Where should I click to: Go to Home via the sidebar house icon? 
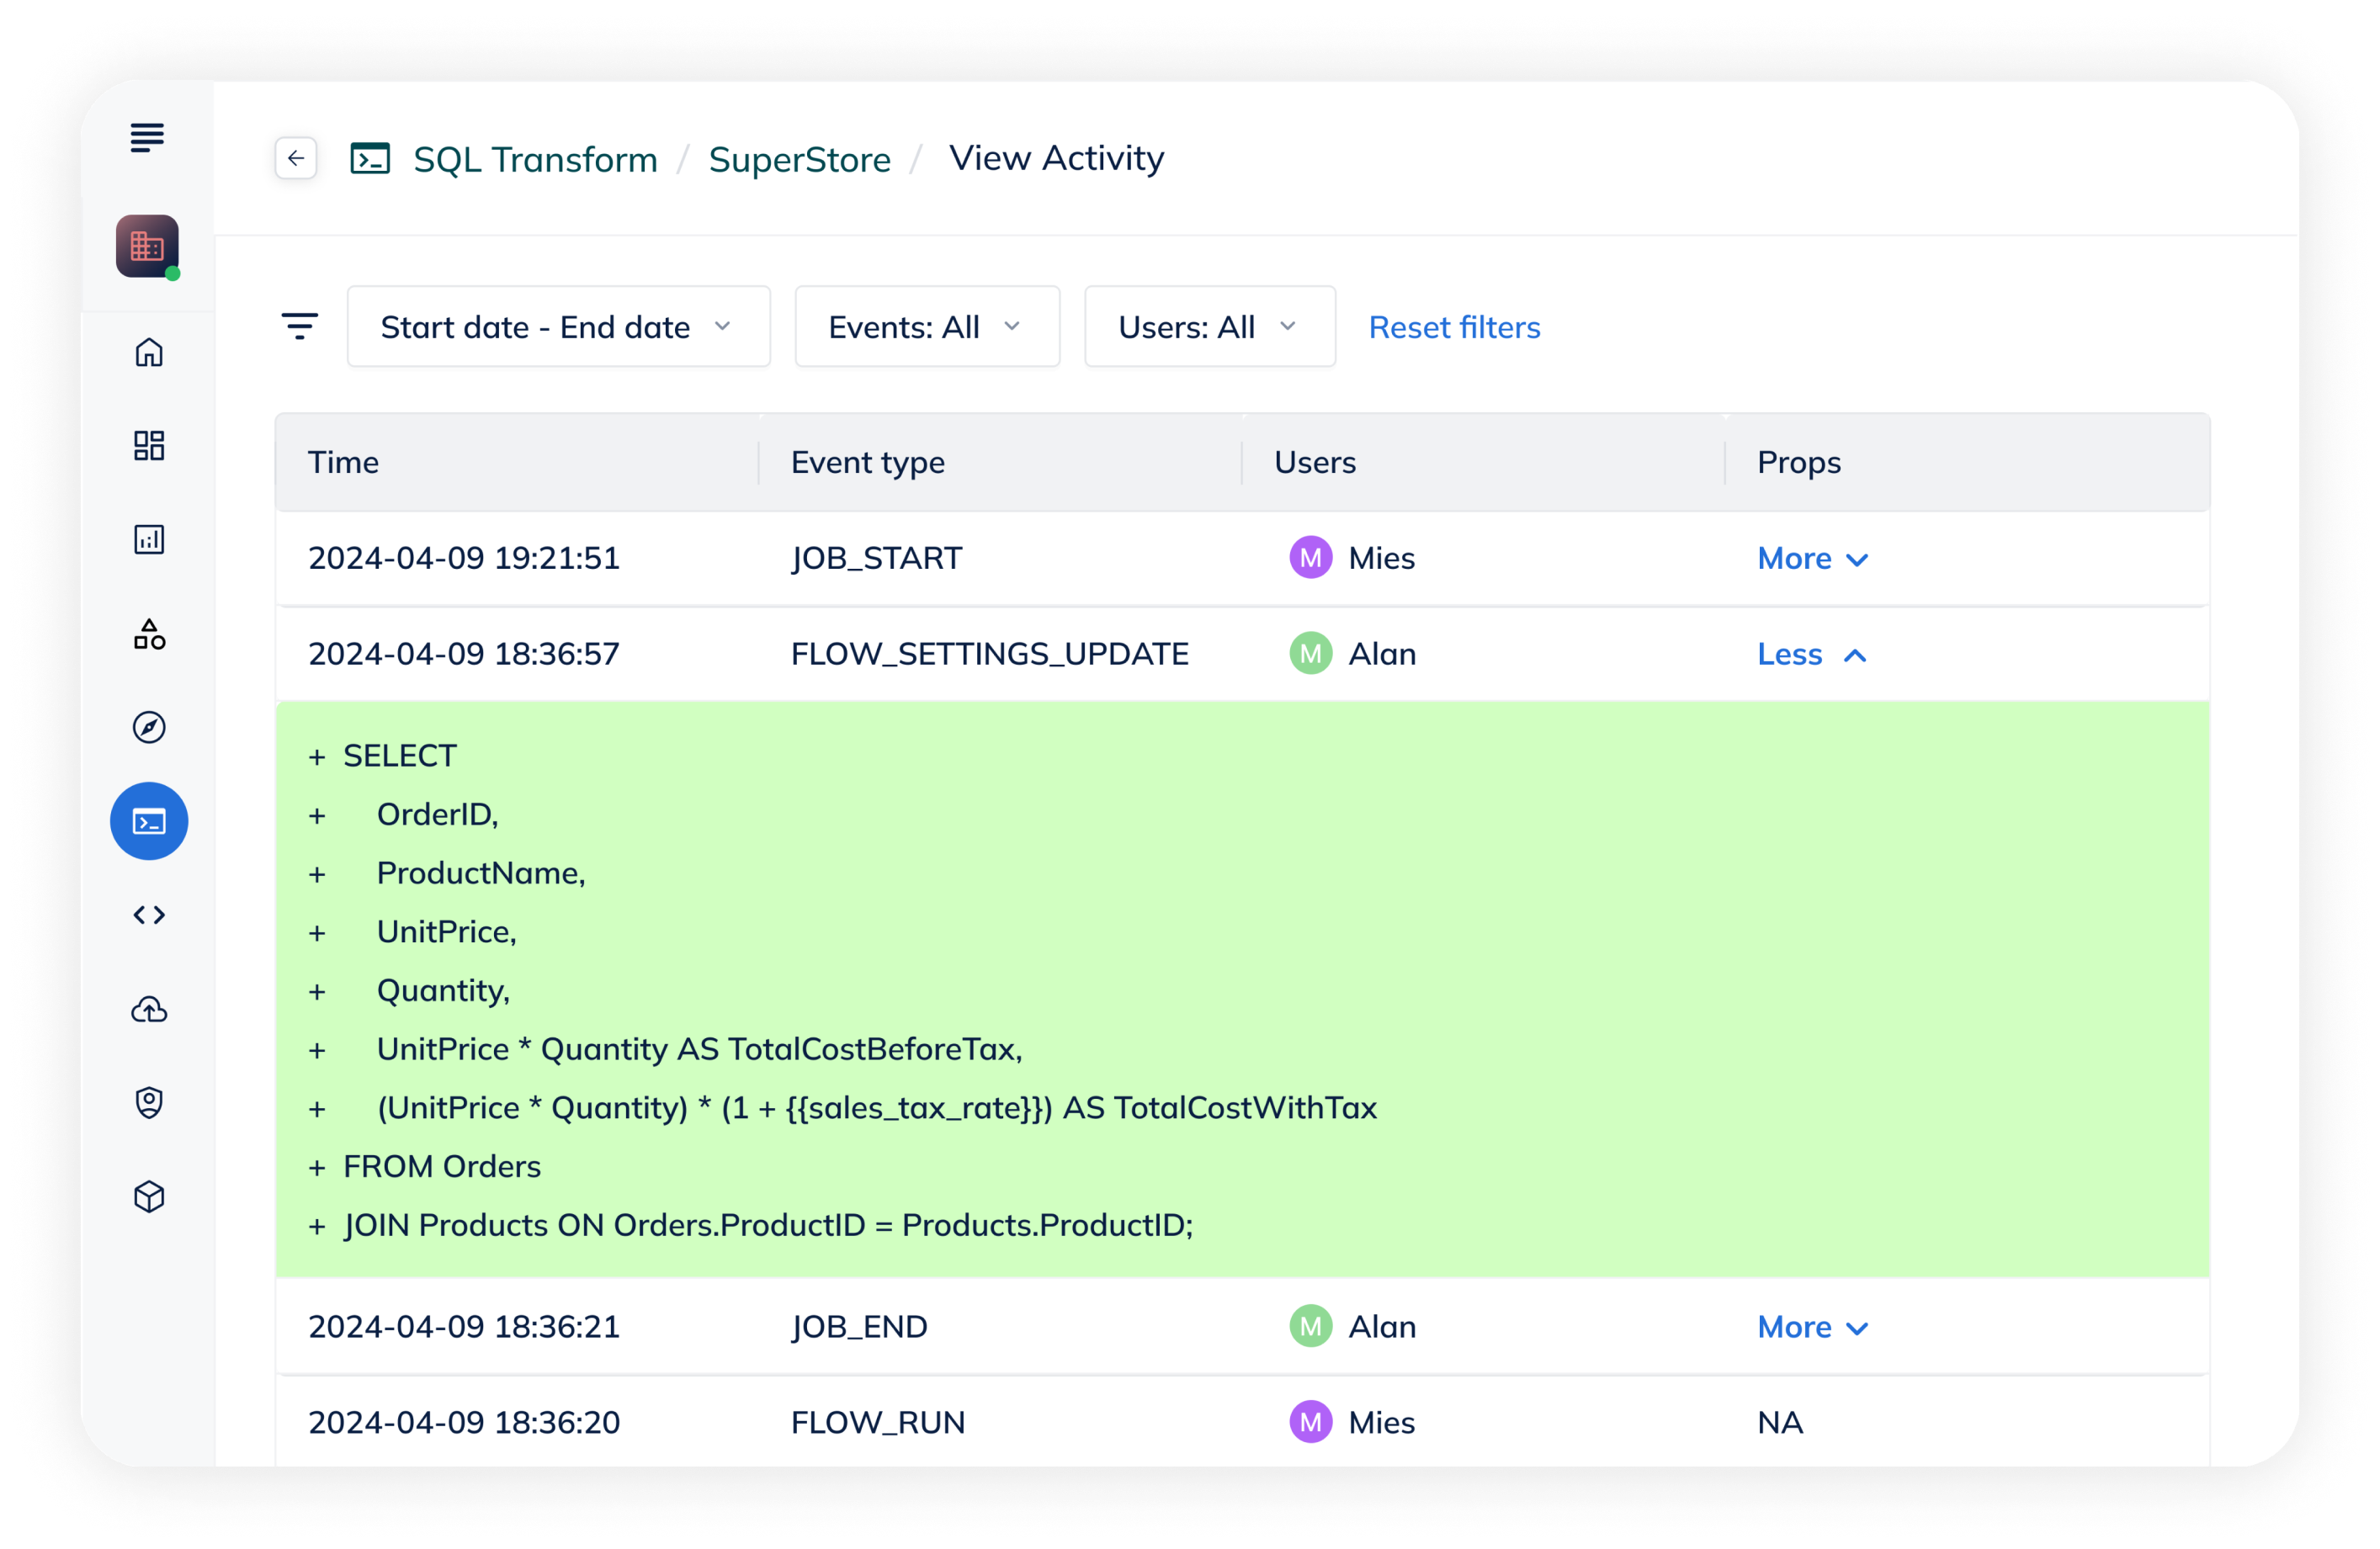coord(149,352)
